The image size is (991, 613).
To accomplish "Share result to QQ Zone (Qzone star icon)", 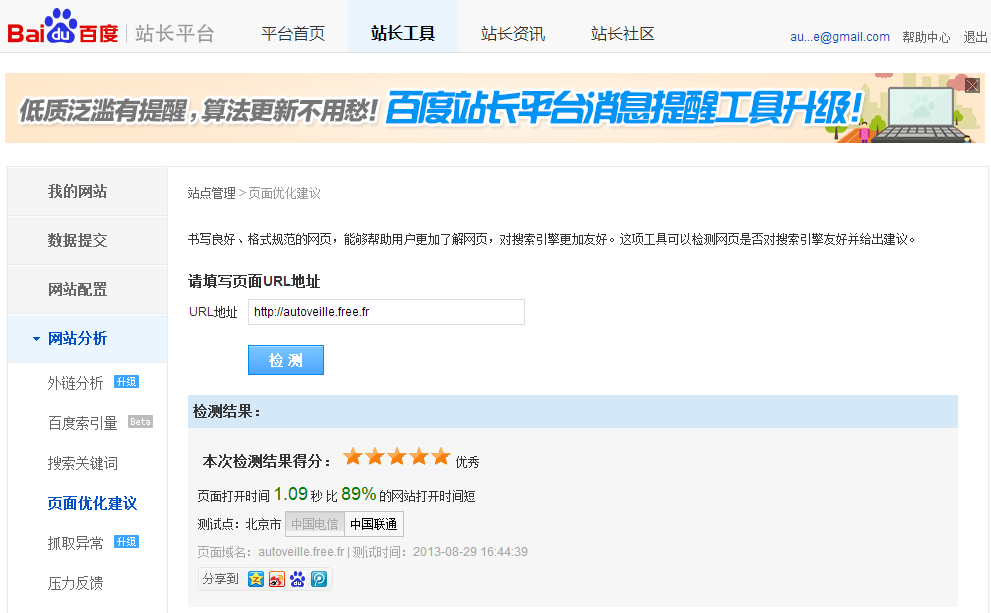I will click(256, 579).
